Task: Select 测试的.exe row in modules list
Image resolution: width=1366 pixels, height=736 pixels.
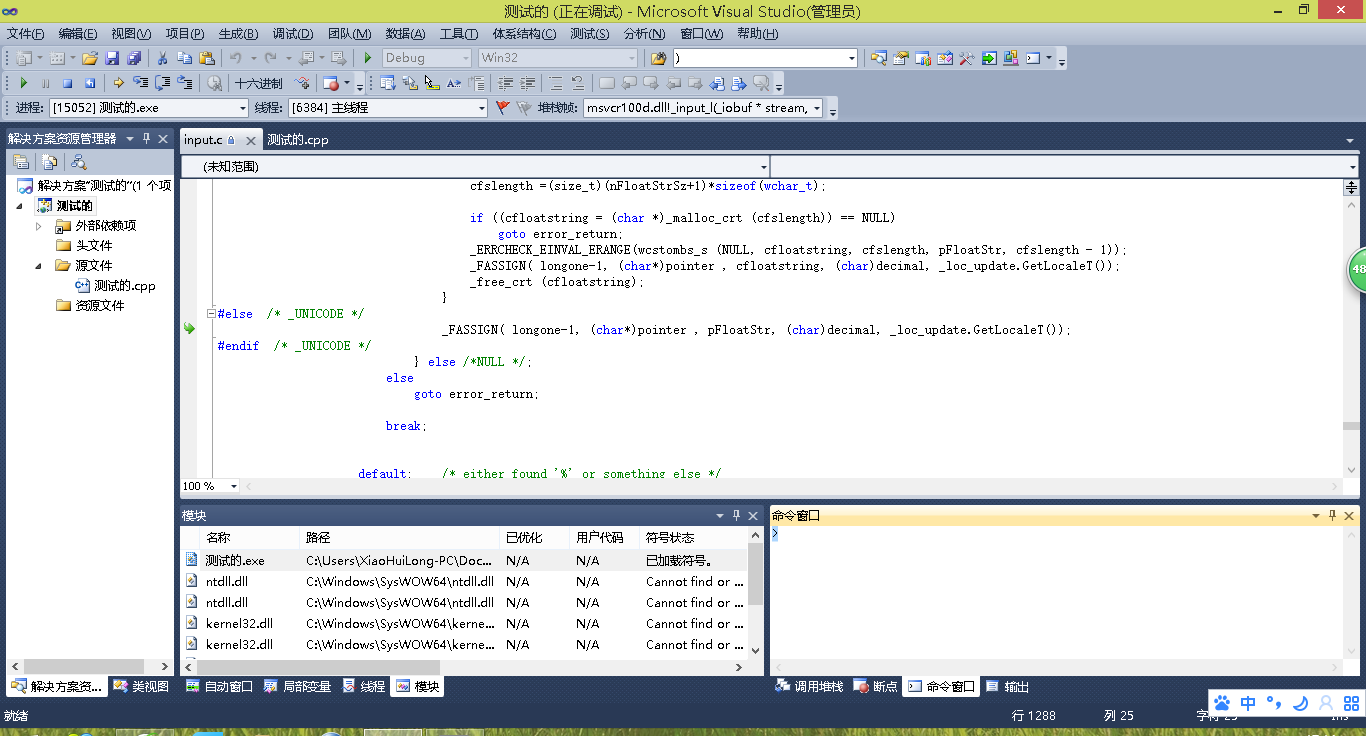Action: click(464, 561)
